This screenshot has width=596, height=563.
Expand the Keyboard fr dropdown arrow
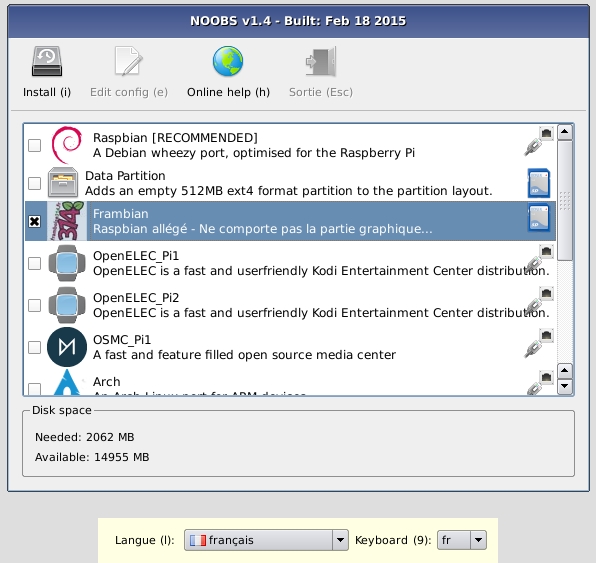click(x=478, y=540)
